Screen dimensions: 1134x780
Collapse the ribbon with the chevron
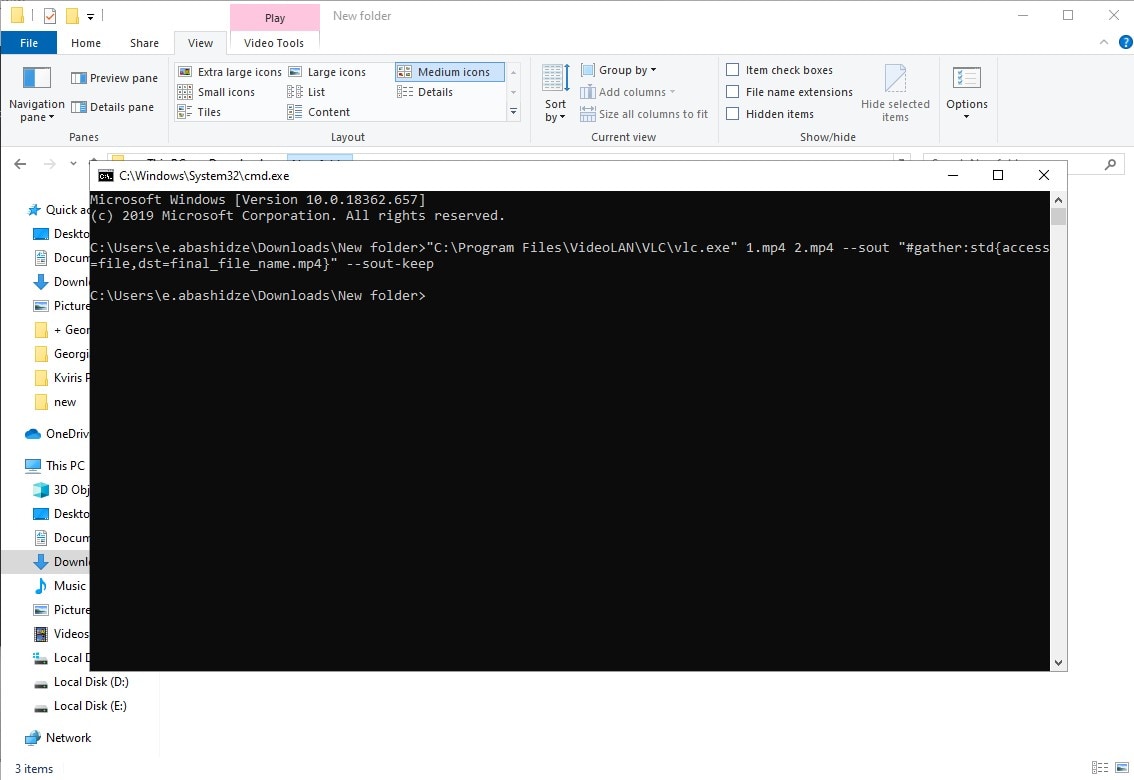[x=1104, y=43]
